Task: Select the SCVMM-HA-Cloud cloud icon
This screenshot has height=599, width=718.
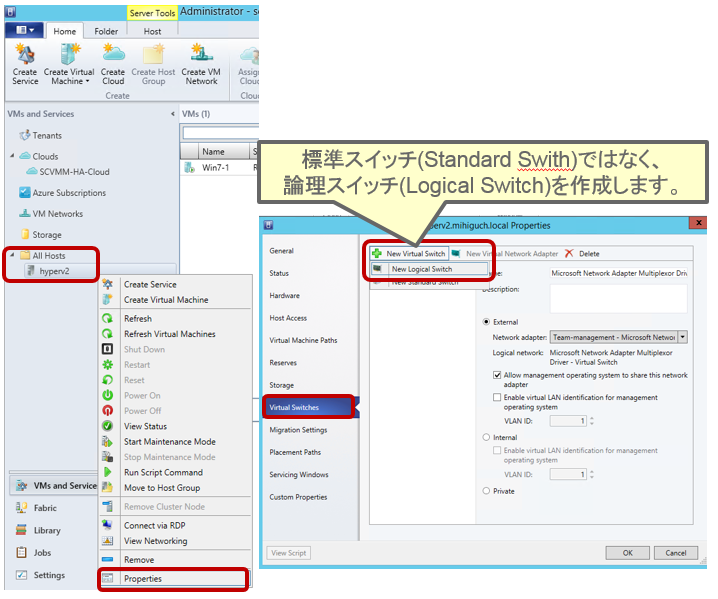Action: click(32, 171)
